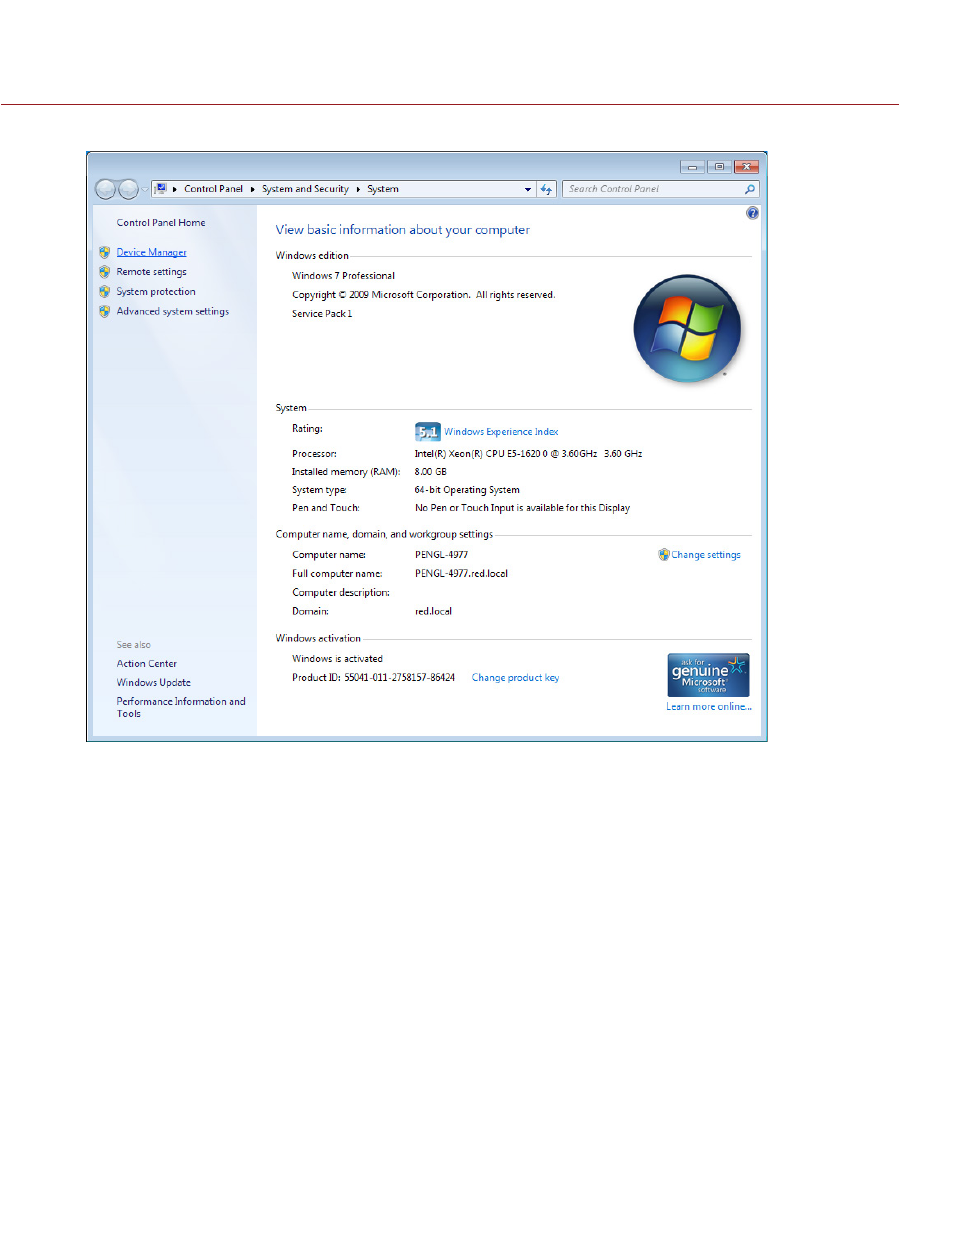This screenshot has width=954, height=1235.
Task: Open the recent pages arrow beside Forward
Action: pyautogui.click(x=145, y=189)
